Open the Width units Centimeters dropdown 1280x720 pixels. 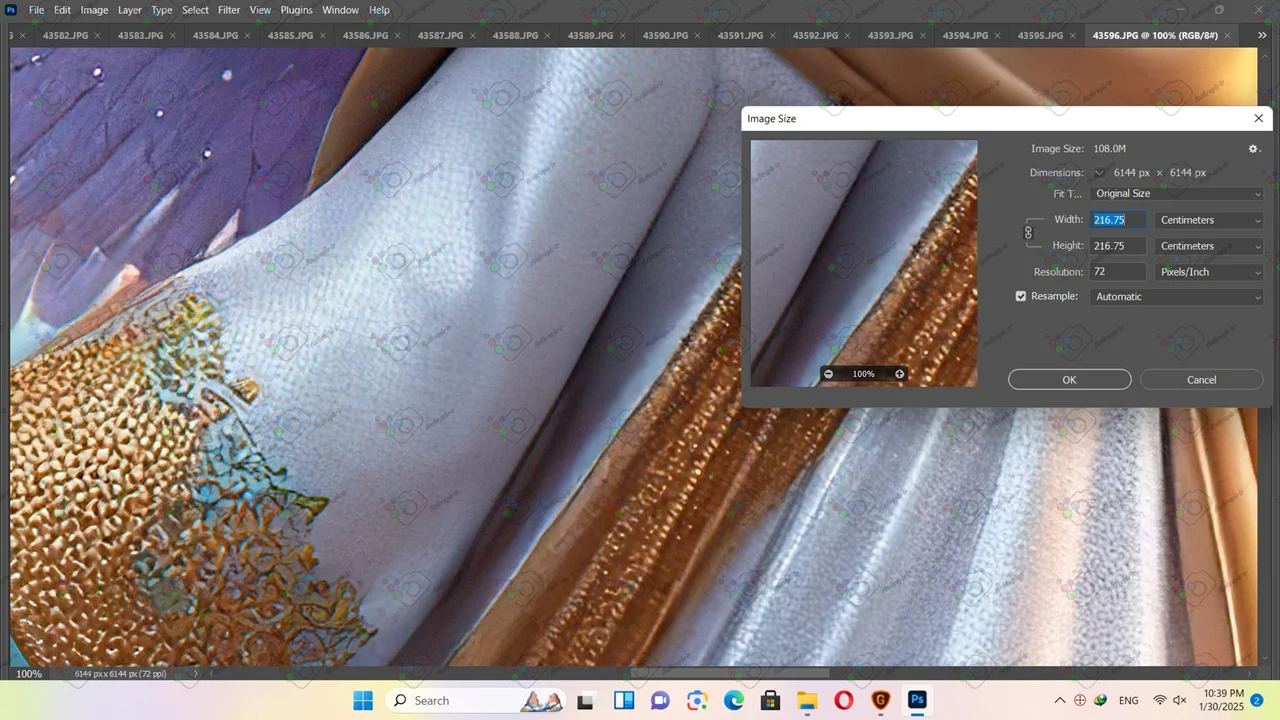[1209, 220]
